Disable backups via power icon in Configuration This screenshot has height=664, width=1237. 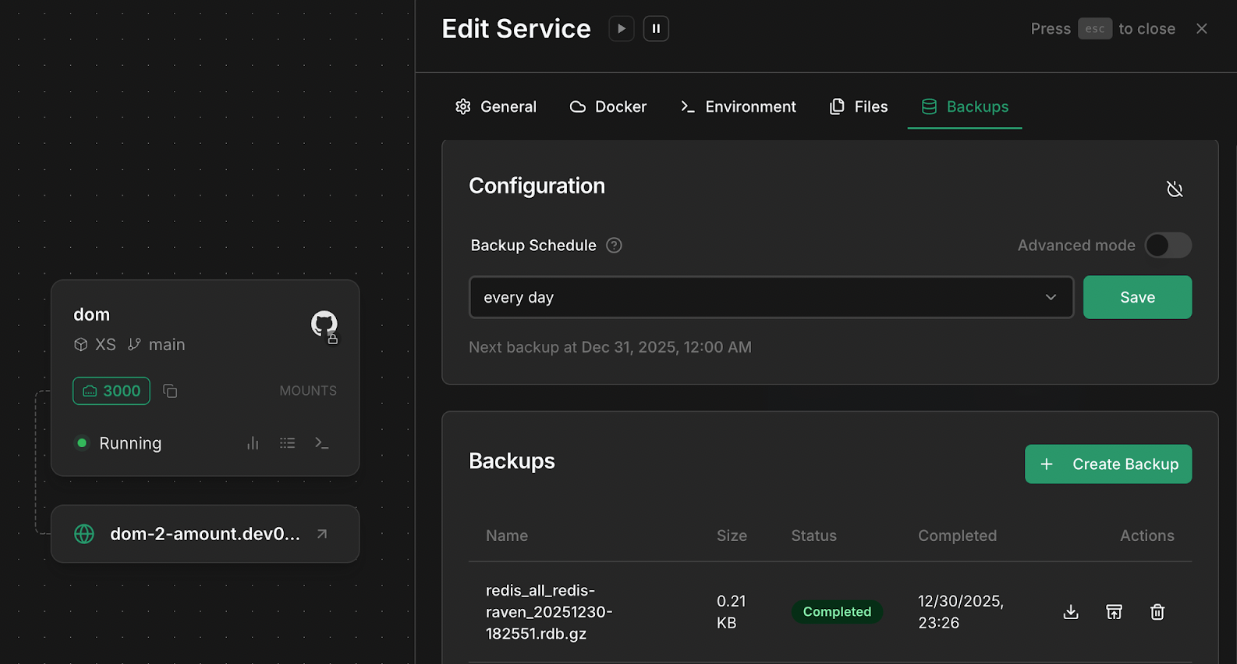point(1175,189)
